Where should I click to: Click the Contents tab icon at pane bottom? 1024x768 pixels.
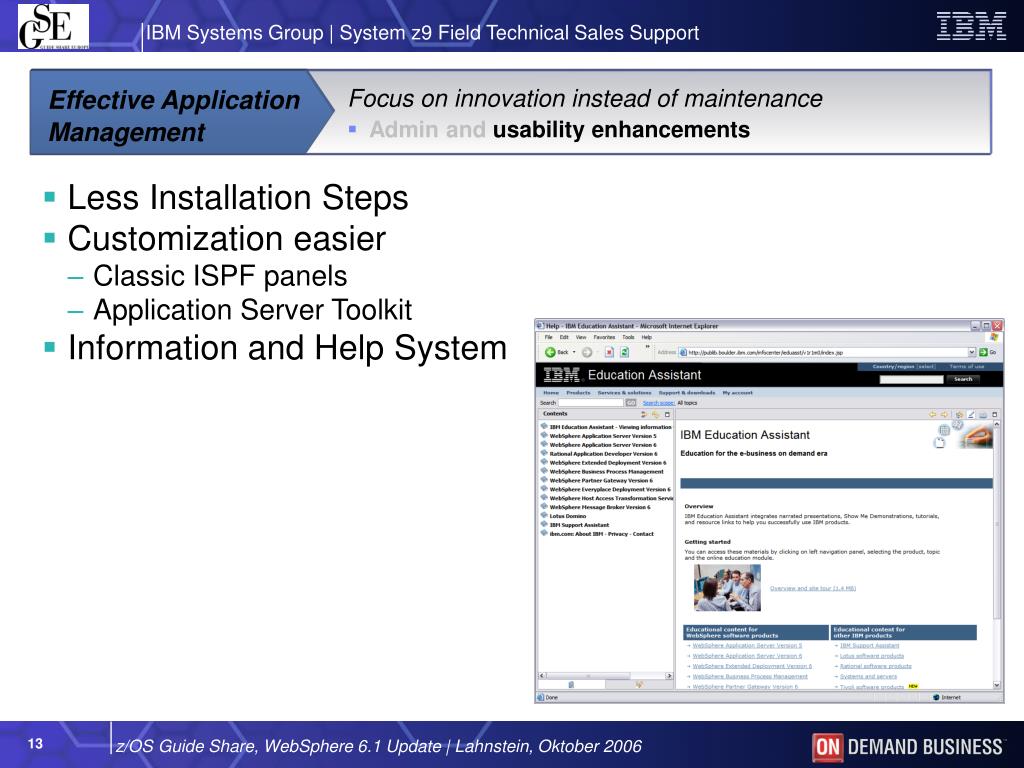click(x=571, y=685)
